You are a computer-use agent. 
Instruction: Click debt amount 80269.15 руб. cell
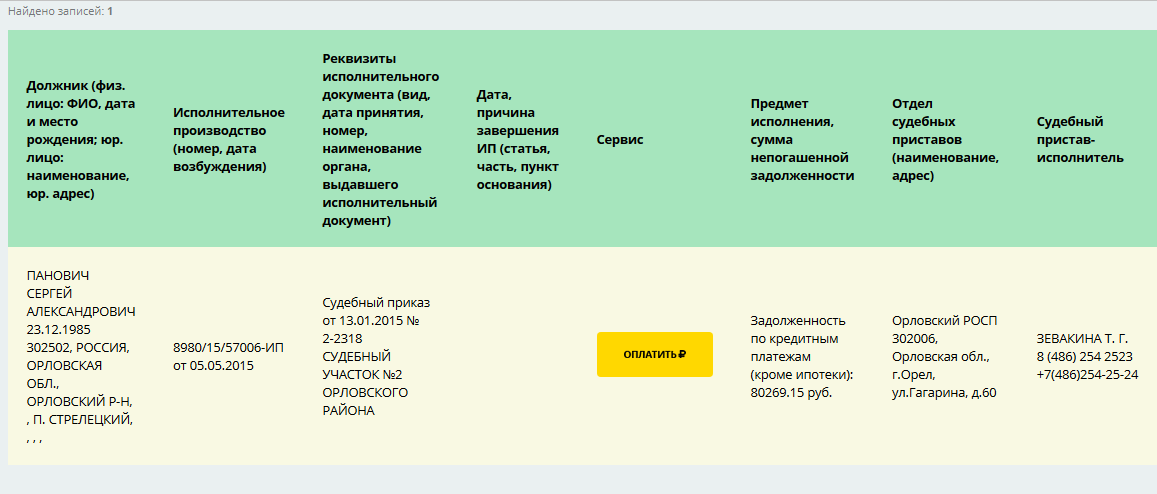tap(801, 357)
